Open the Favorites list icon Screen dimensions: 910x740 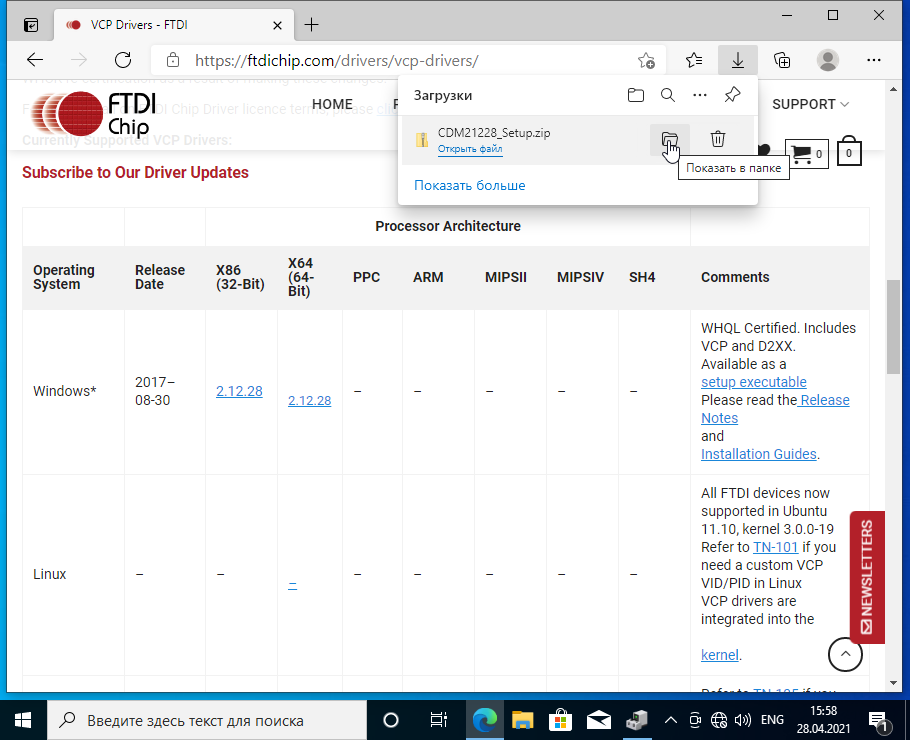694,60
